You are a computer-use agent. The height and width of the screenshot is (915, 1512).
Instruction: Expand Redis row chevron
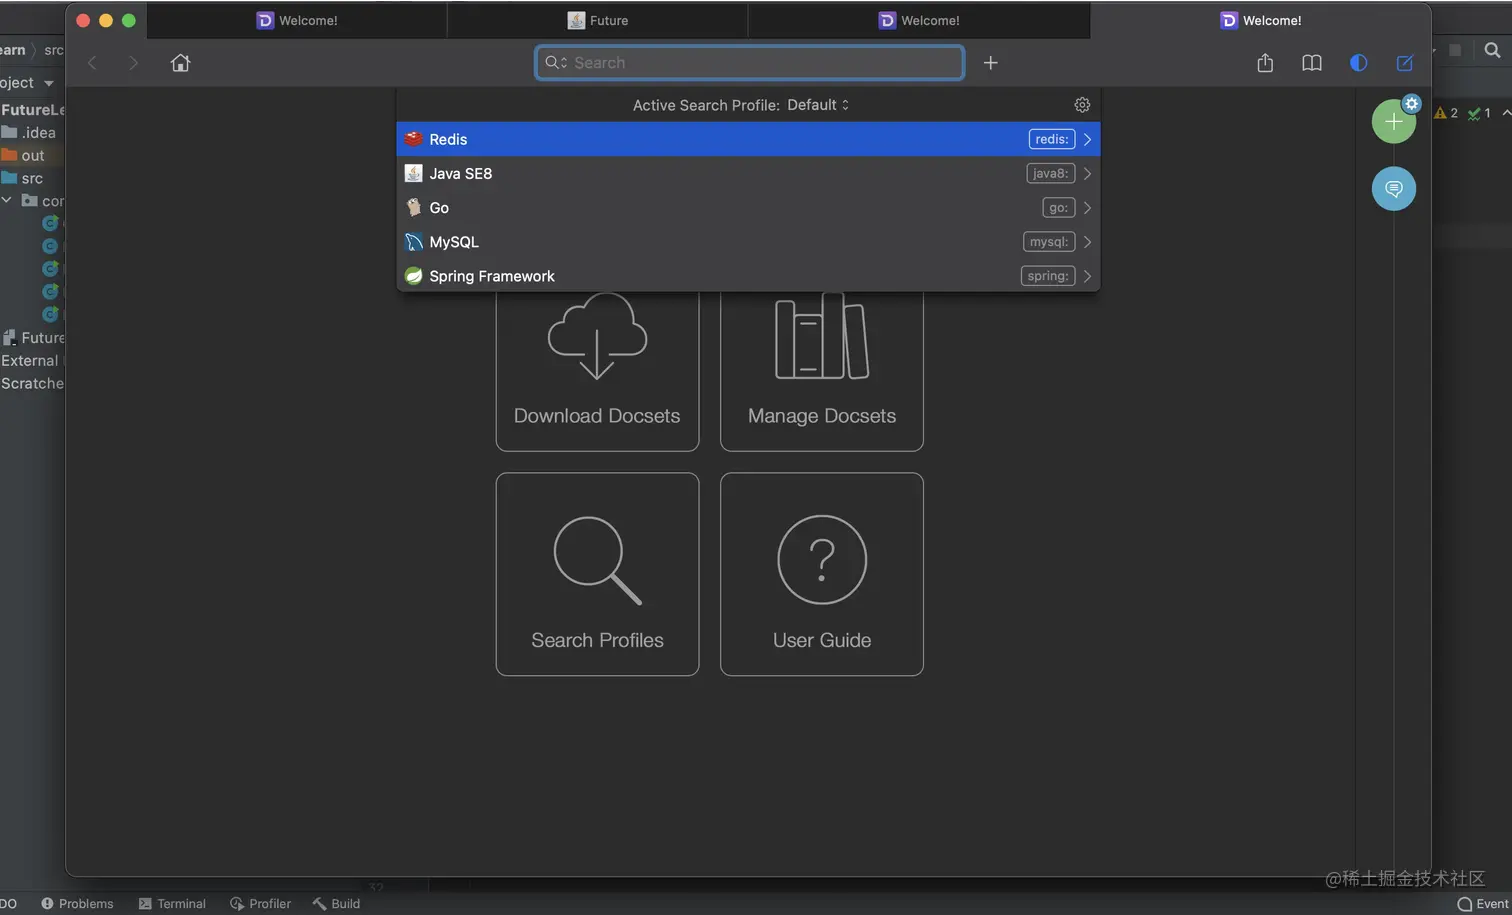coord(1087,139)
